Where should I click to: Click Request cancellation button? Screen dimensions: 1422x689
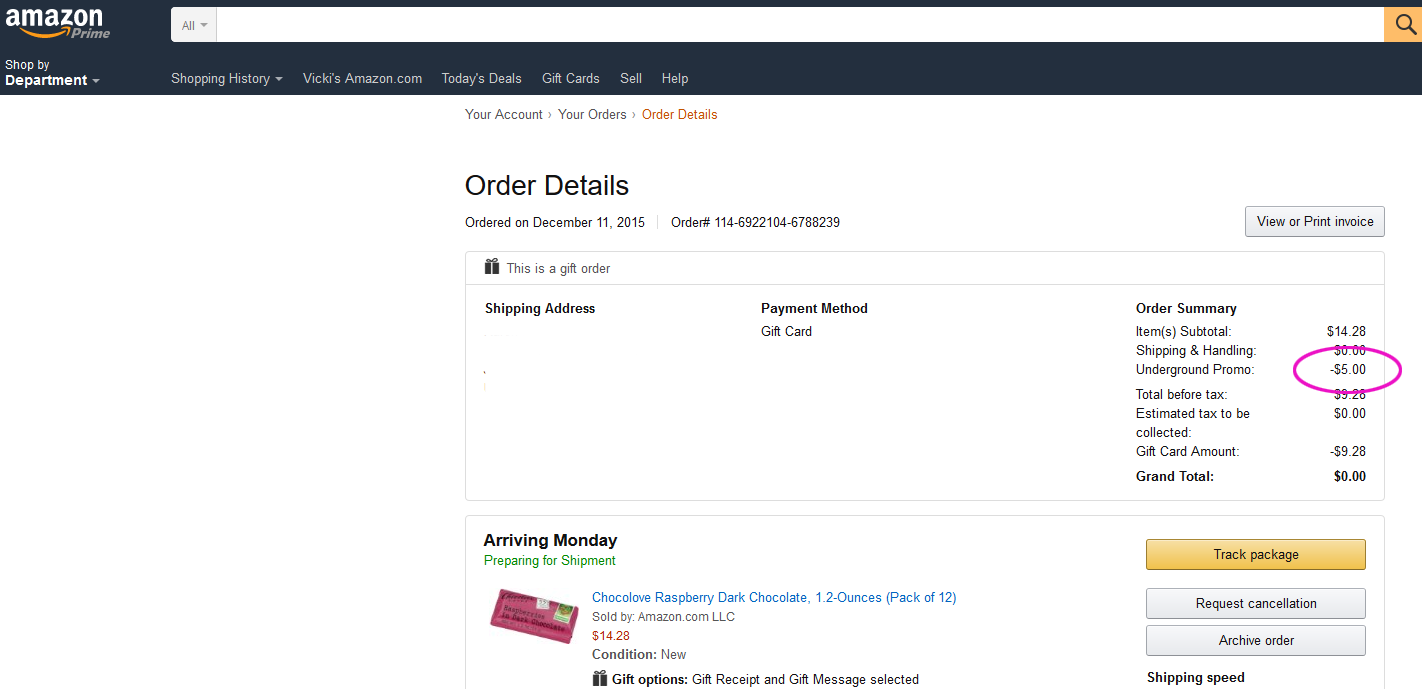point(1255,603)
